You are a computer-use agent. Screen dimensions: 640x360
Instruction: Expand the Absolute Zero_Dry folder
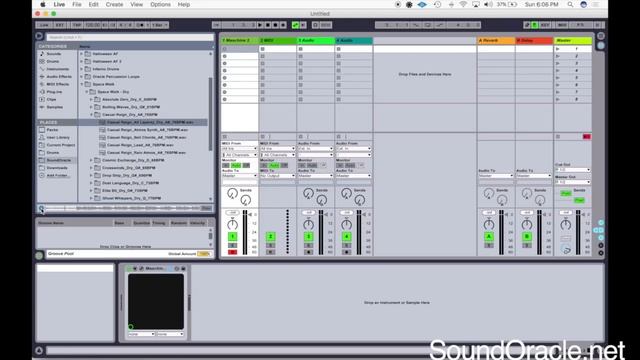coord(91,99)
